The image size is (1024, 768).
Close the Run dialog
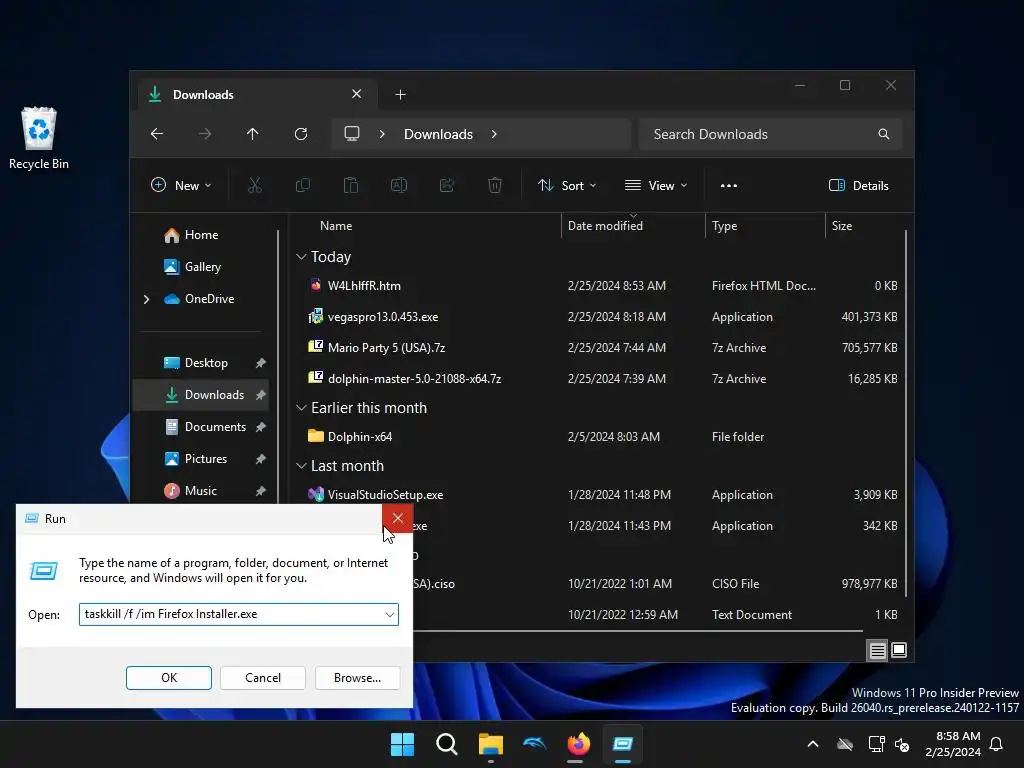[398, 519]
